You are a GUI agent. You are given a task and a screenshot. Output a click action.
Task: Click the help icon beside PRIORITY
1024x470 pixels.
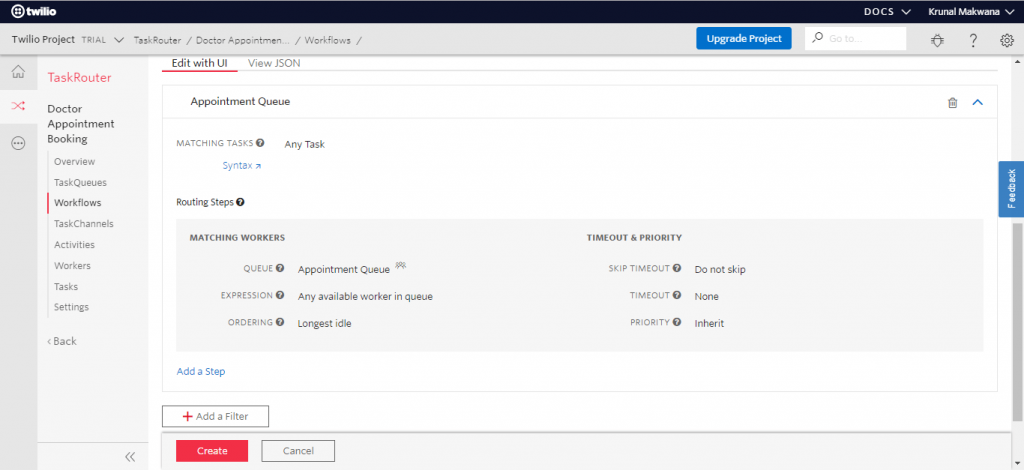pyautogui.click(x=677, y=322)
